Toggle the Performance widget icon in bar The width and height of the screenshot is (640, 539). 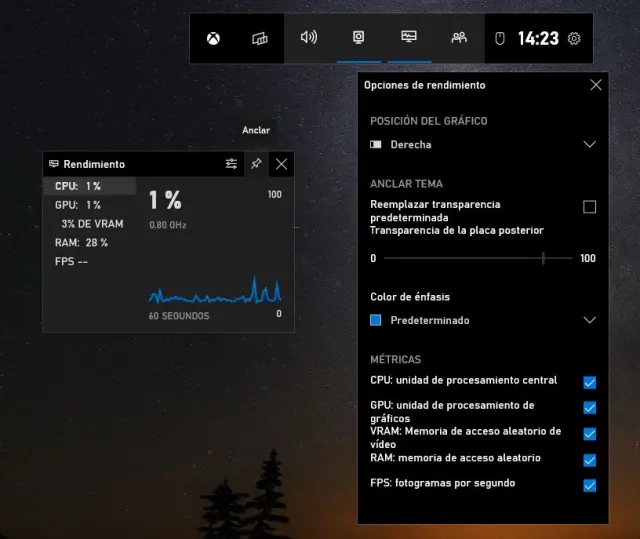(409, 38)
